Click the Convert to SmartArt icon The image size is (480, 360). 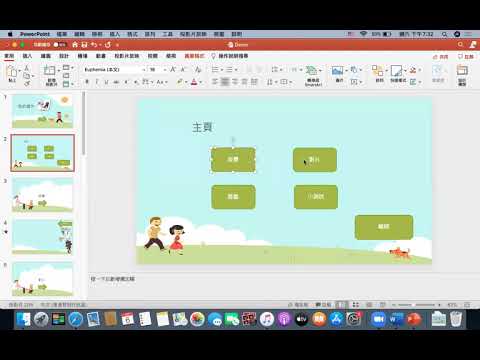(x=311, y=70)
